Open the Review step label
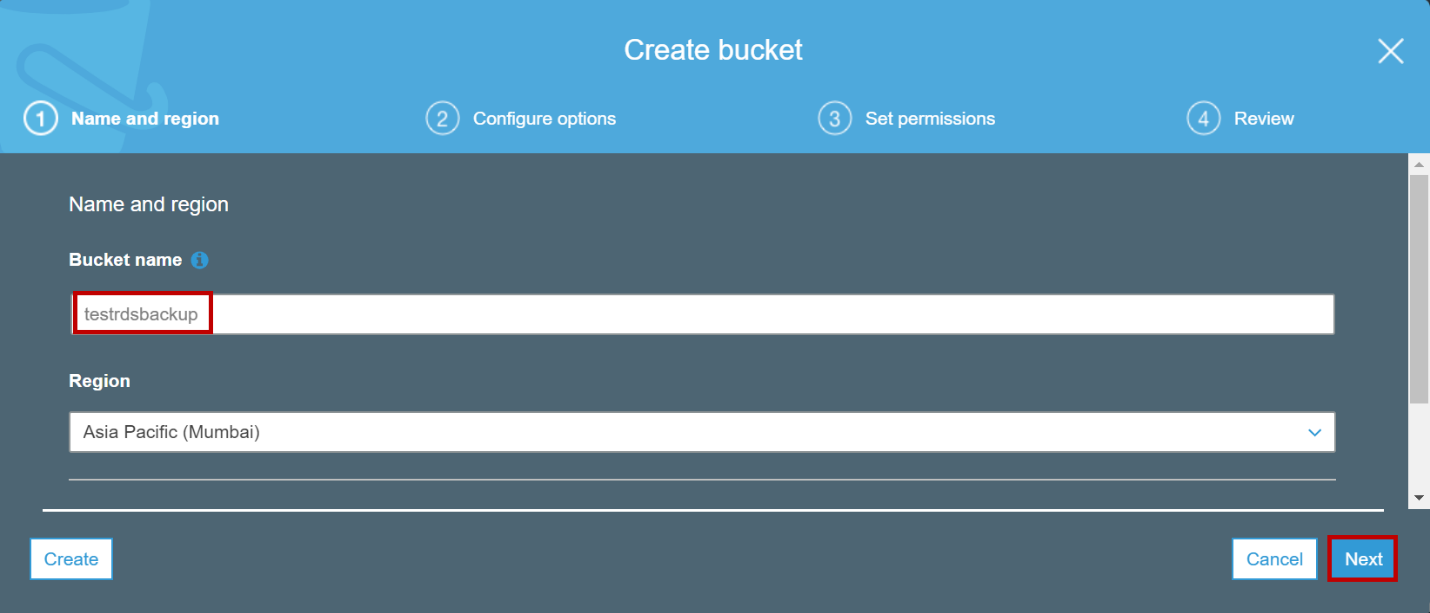The image size is (1430, 613). pos(1264,119)
